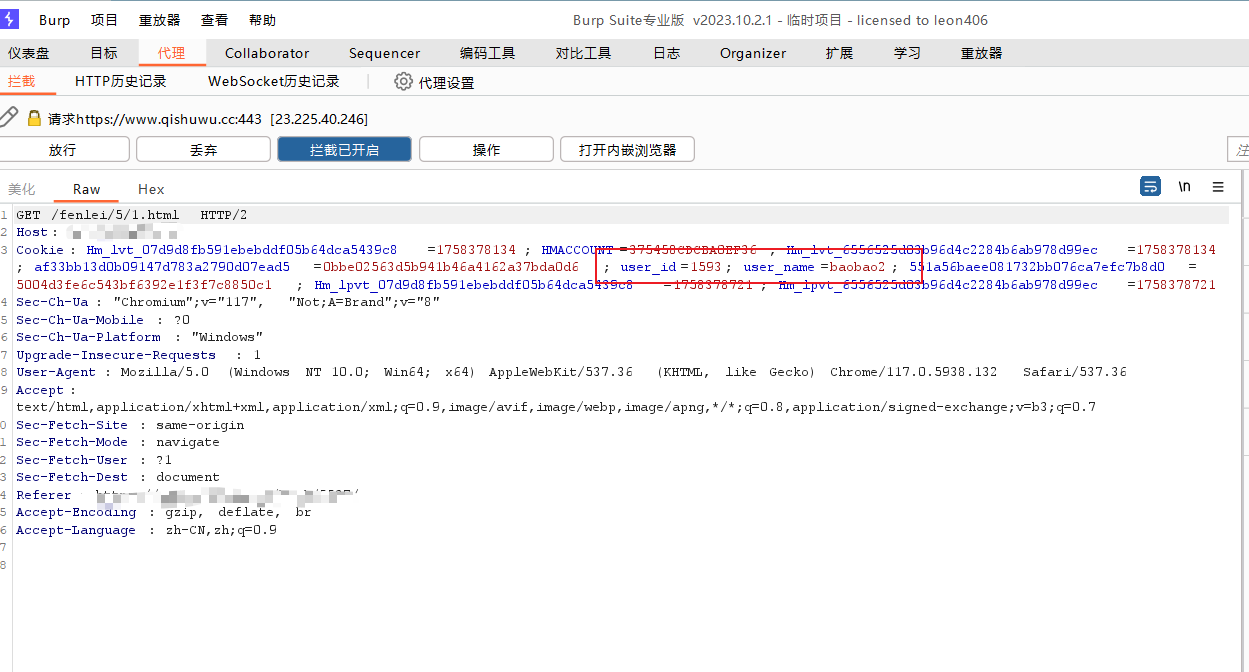Screen dimensions: 1249x672
Task: Open the 项目 menu
Action: point(104,20)
